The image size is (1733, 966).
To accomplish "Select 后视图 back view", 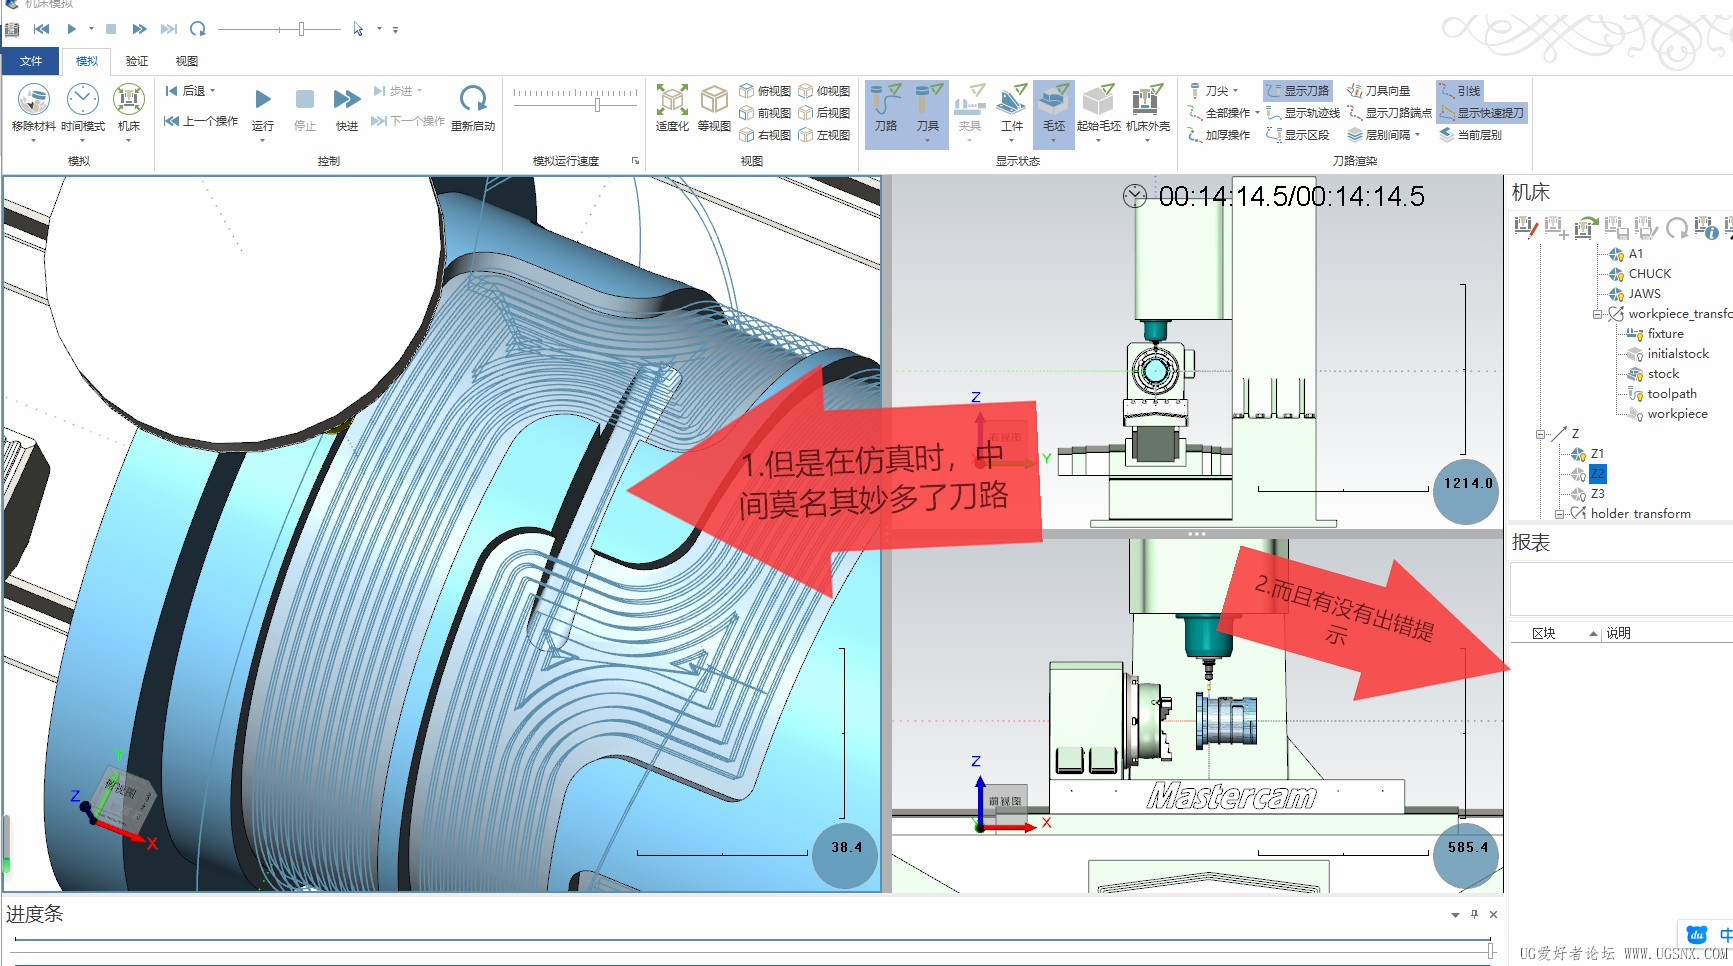I will [x=824, y=113].
